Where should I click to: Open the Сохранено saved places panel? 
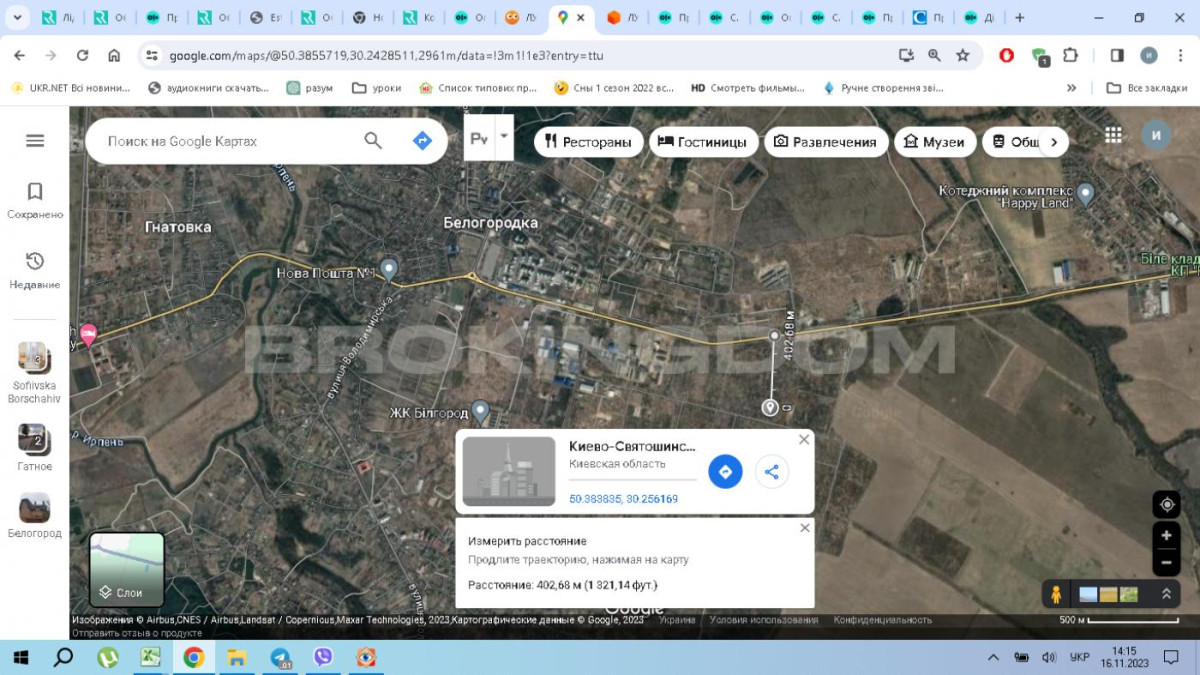35,200
